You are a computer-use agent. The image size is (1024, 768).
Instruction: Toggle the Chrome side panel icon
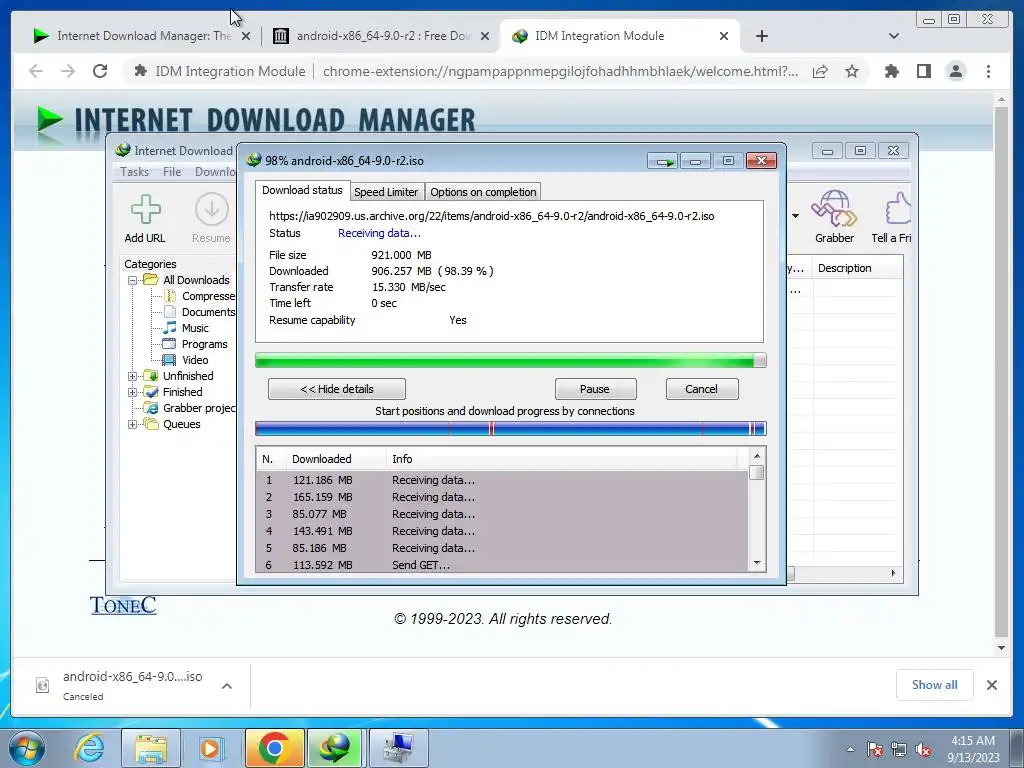pyautogui.click(x=923, y=71)
